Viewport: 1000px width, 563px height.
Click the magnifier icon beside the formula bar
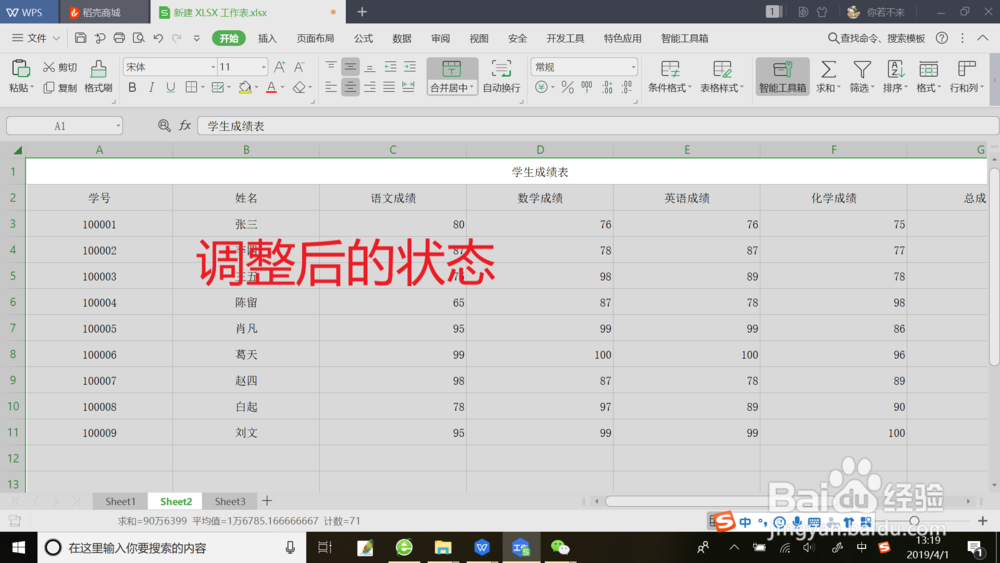[x=164, y=126]
